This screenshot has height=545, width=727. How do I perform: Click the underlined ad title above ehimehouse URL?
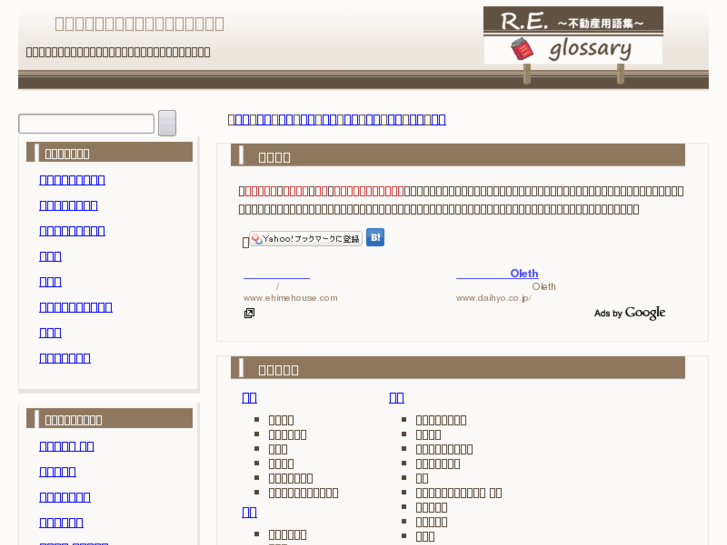[276, 274]
